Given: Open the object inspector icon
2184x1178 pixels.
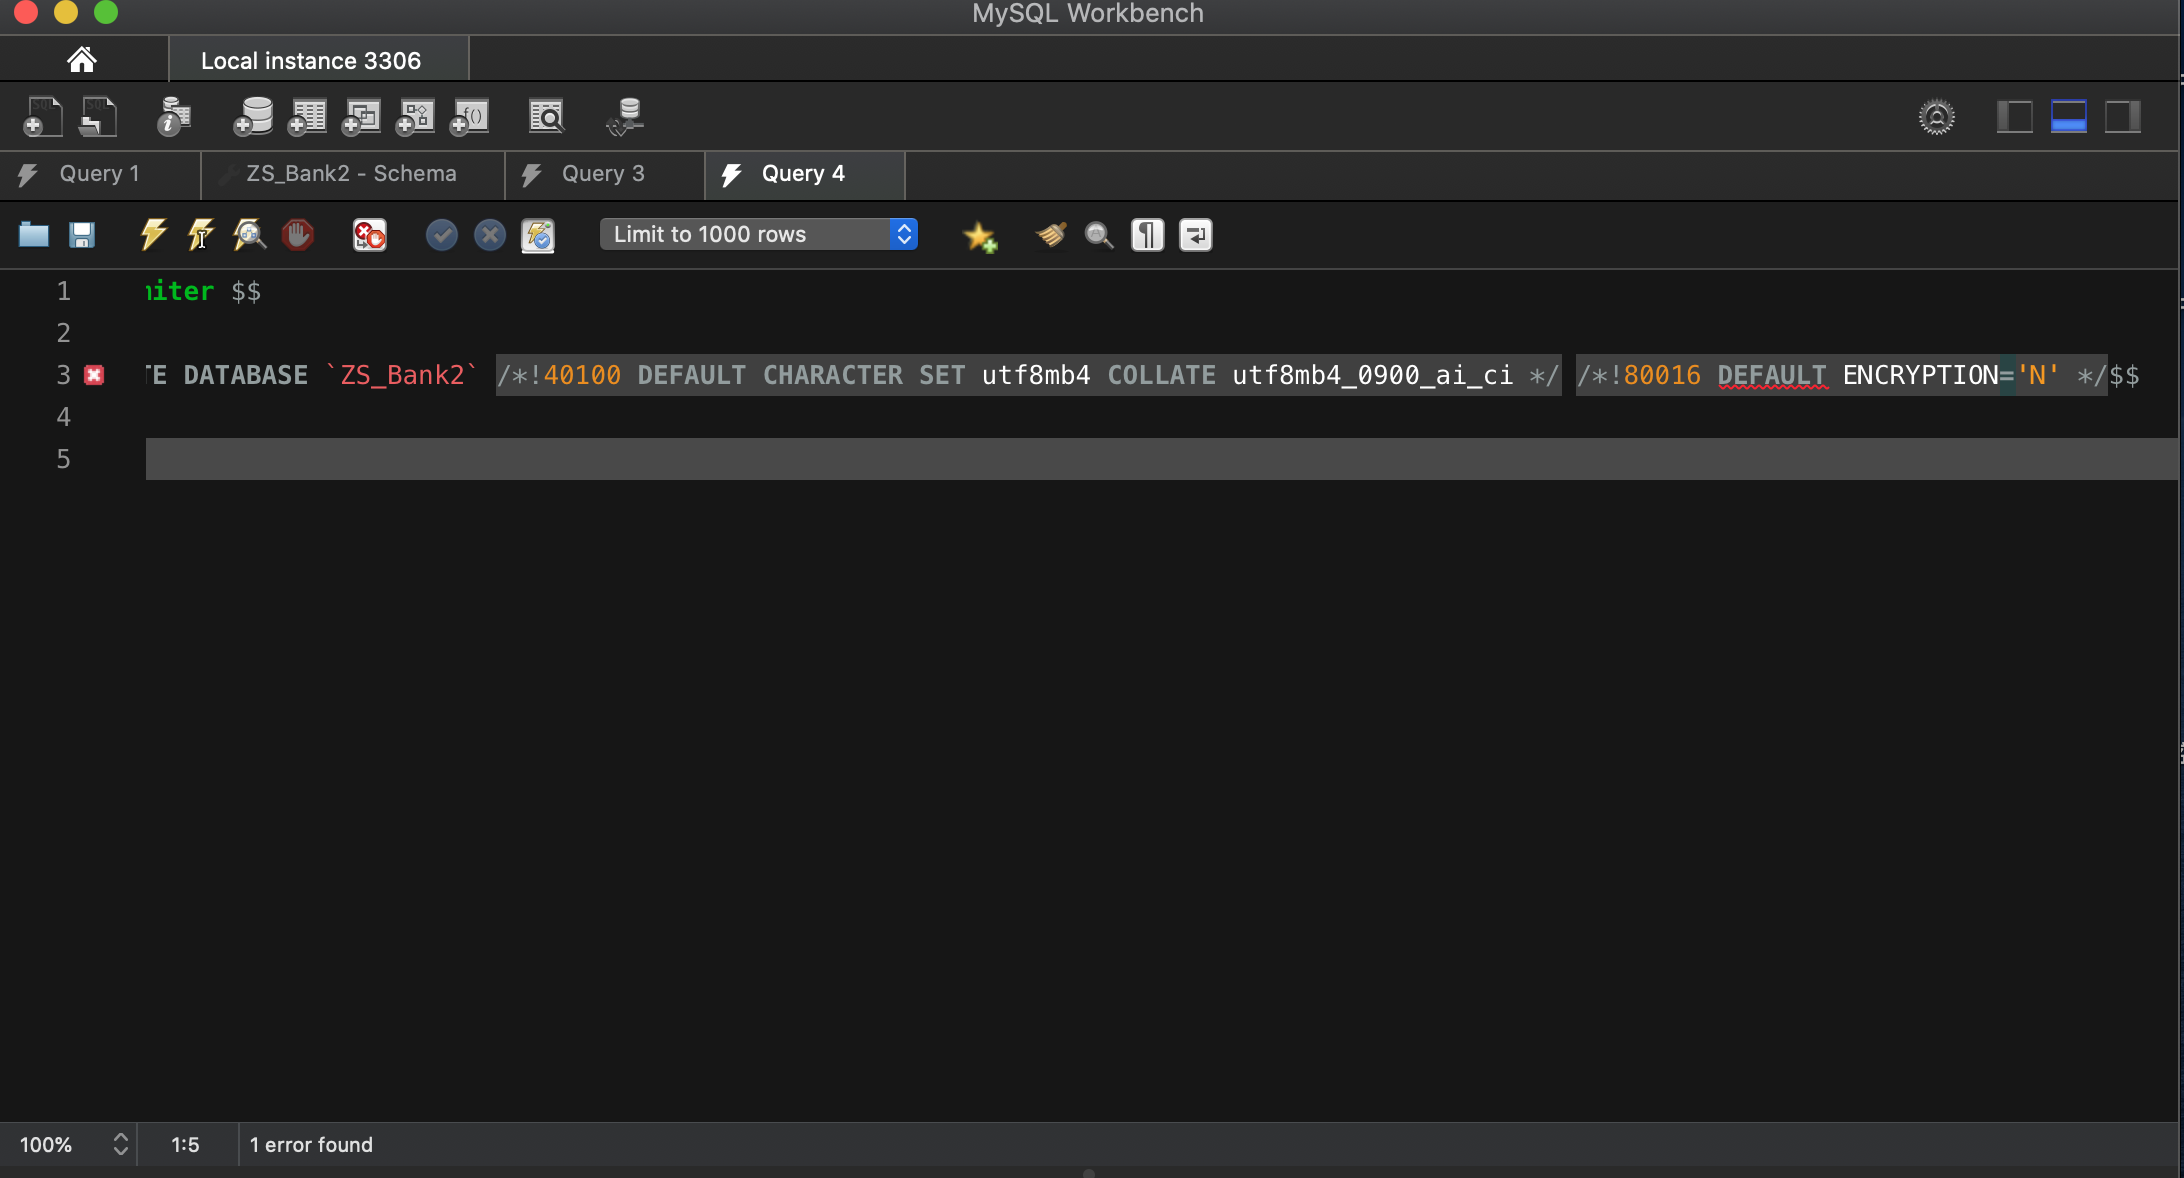Looking at the screenshot, I should [174, 117].
